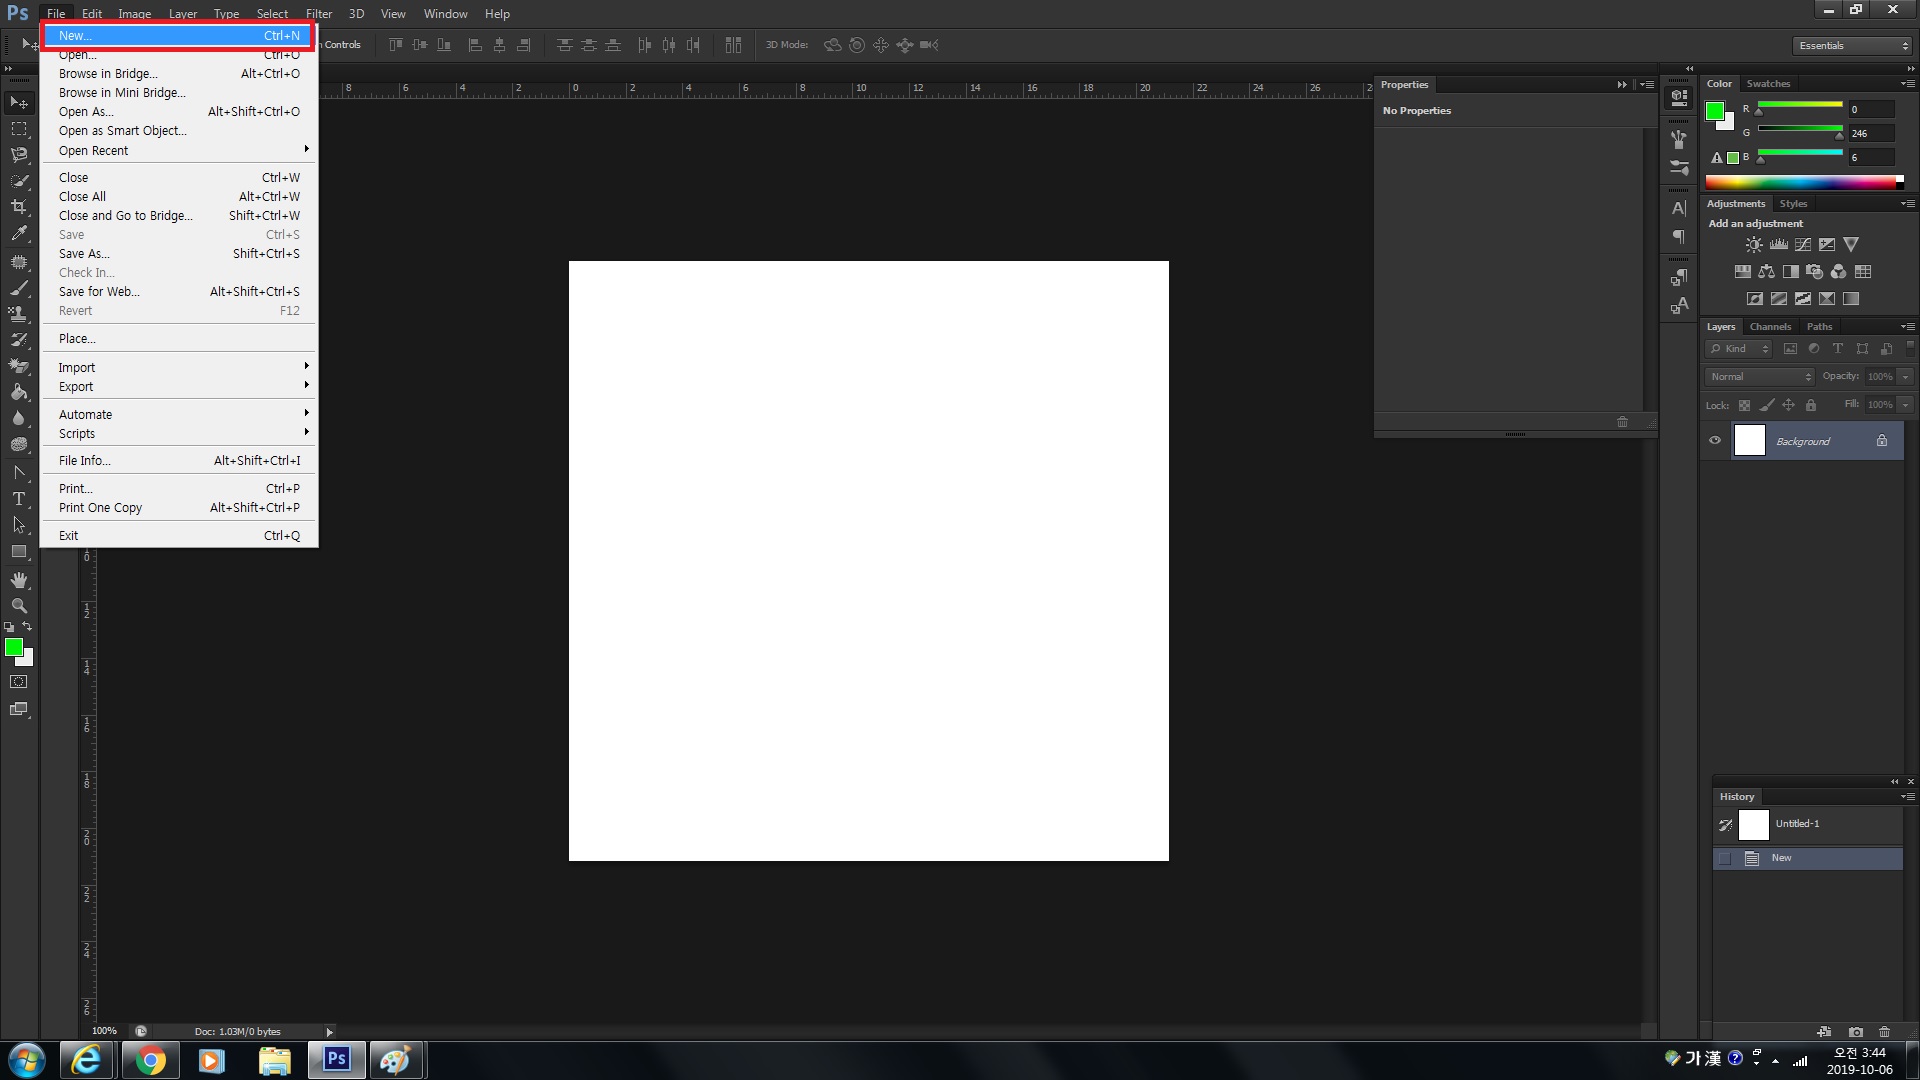Click the green foreground color swatch in toolbar
This screenshot has height=1080, width=1920.
pyautogui.click(x=13, y=648)
